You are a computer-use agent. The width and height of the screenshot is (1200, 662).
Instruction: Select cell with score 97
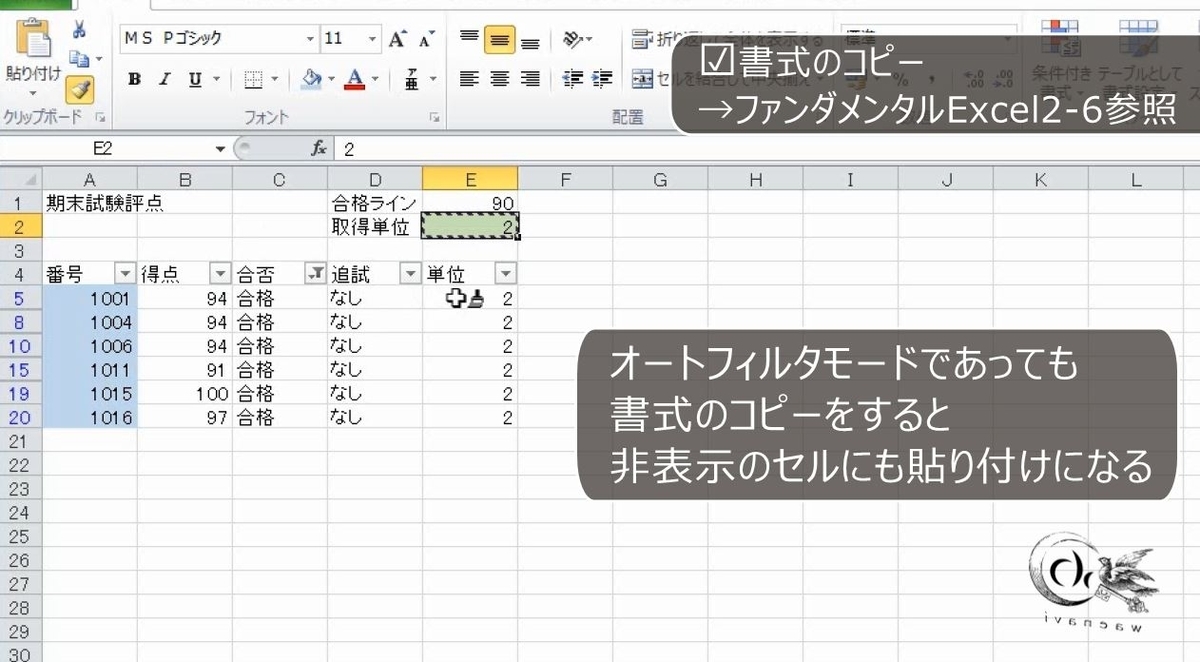(x=185, y=418)
